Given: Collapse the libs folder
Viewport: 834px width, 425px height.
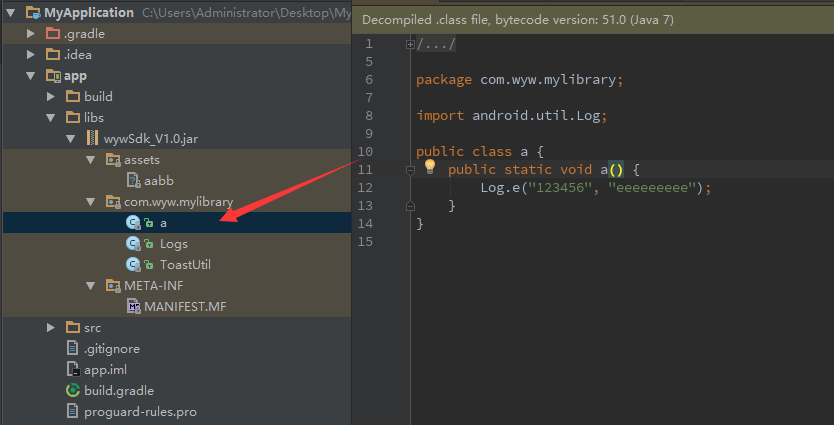Looking at the screenshot, I should (51, 118).
